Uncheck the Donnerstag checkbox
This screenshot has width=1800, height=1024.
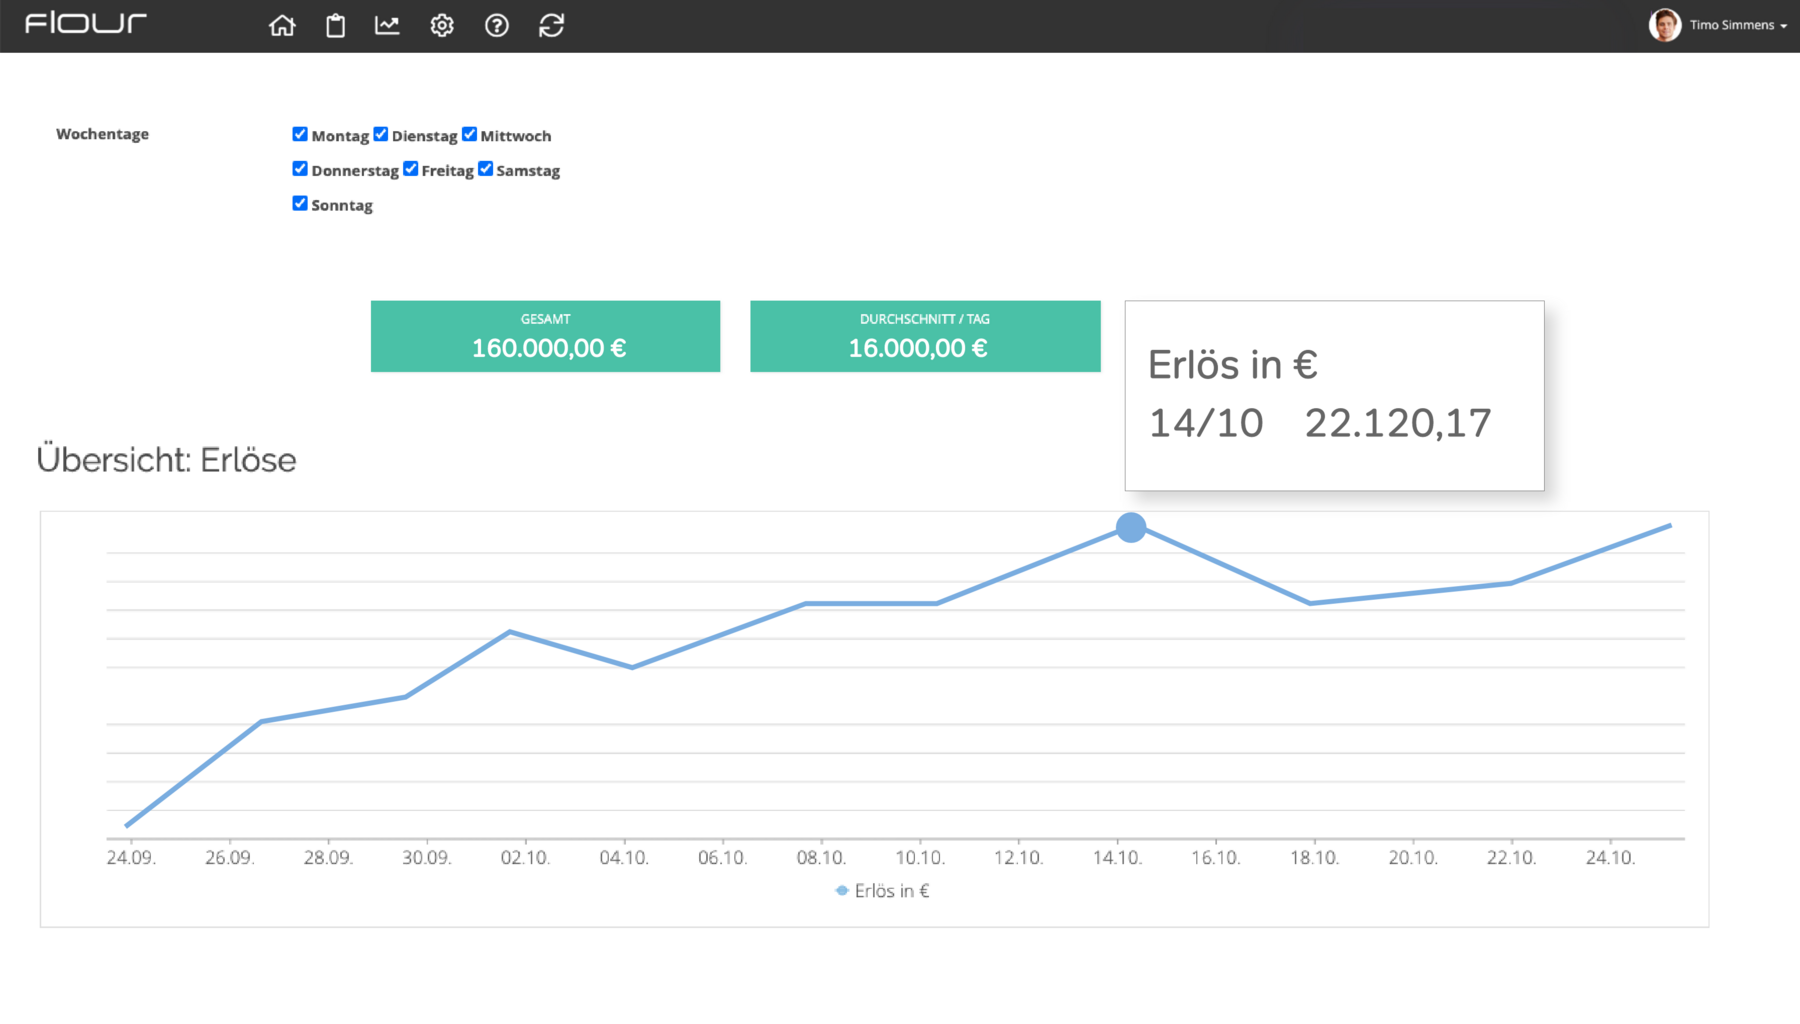300,169
